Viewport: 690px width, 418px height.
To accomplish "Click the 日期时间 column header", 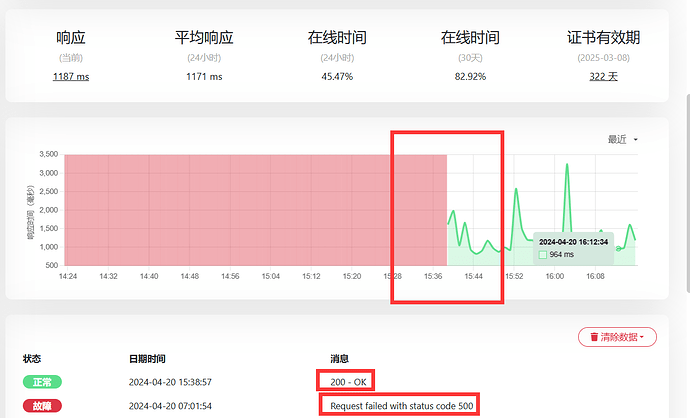I will point(147,359).
